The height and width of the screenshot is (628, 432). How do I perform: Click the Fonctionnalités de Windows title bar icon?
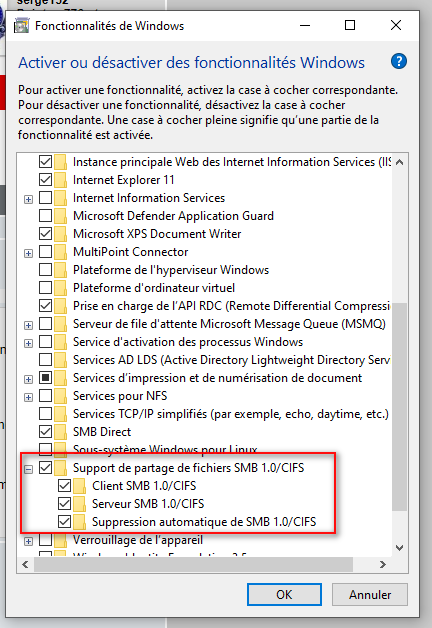pyautogui.click(x=22, y=26)
